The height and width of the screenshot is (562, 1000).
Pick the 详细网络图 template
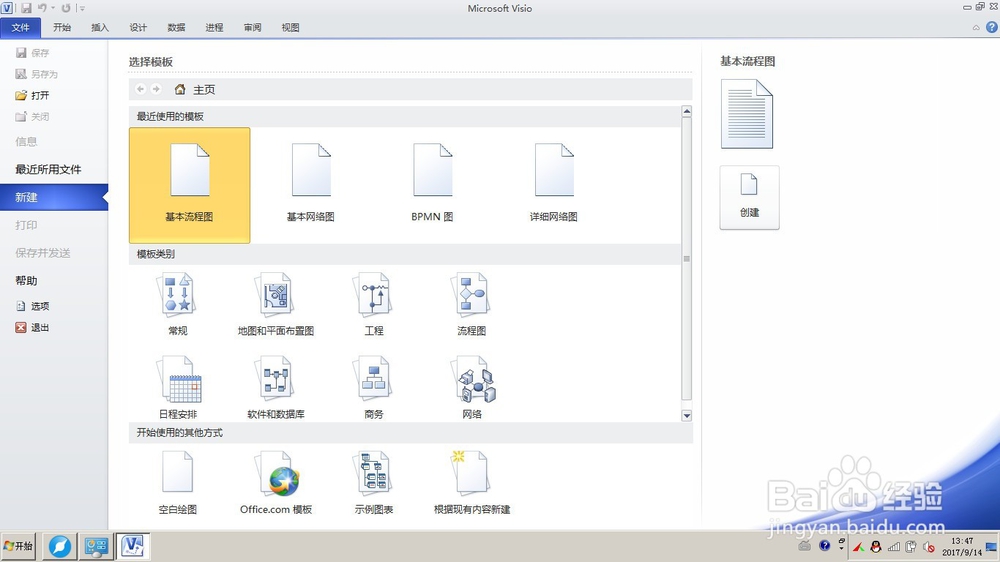coord(554,184)
